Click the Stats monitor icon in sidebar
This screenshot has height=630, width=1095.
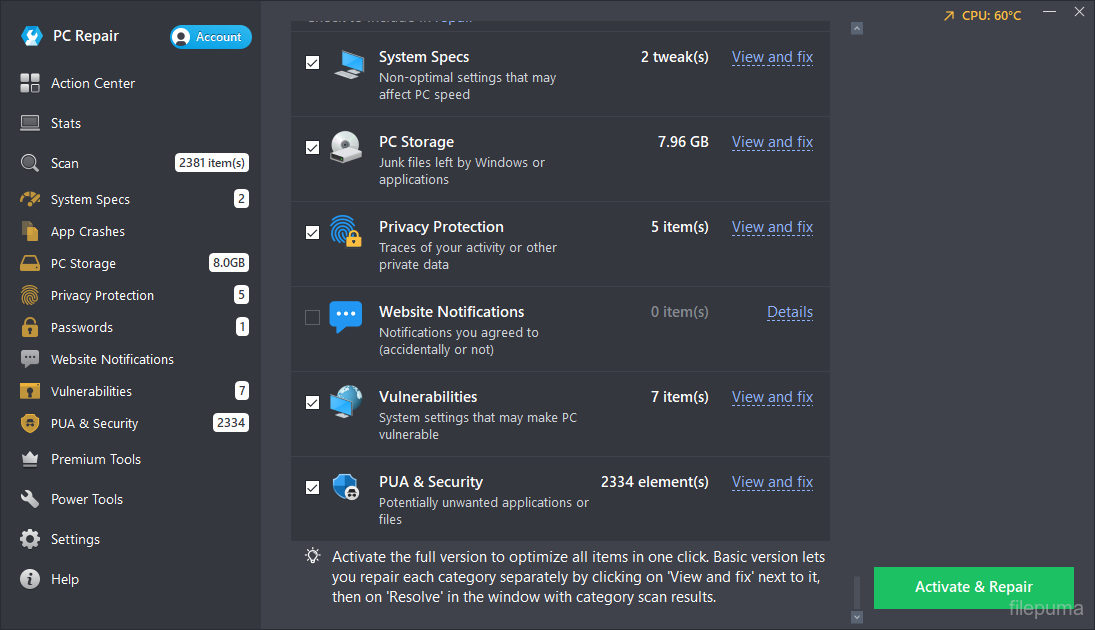coord(30,123)
